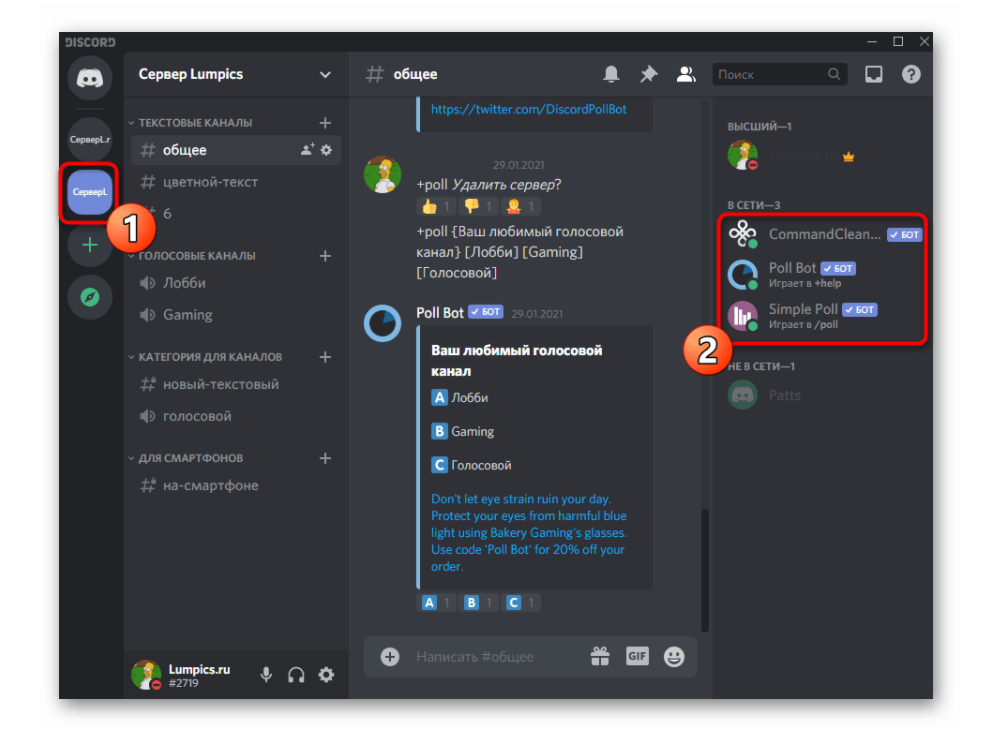Click the chat scrollbar thumb
The width and height of the screenshot is (982, 740).
704,570
